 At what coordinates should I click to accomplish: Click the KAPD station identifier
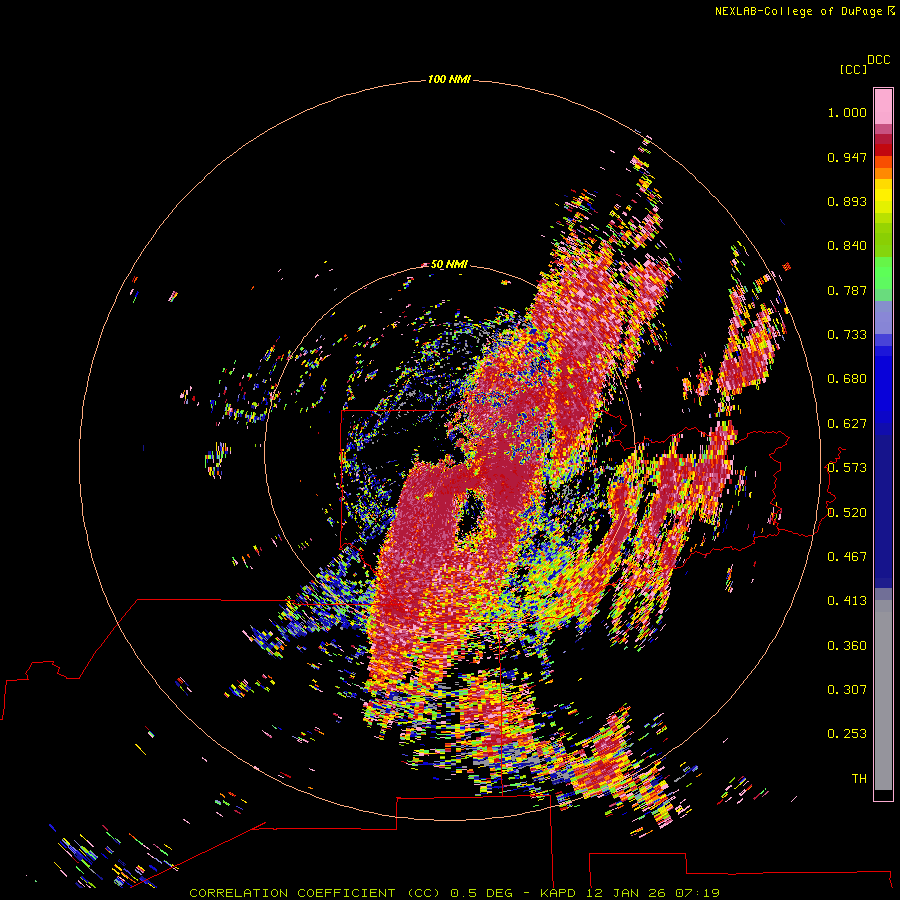[557, 893]
